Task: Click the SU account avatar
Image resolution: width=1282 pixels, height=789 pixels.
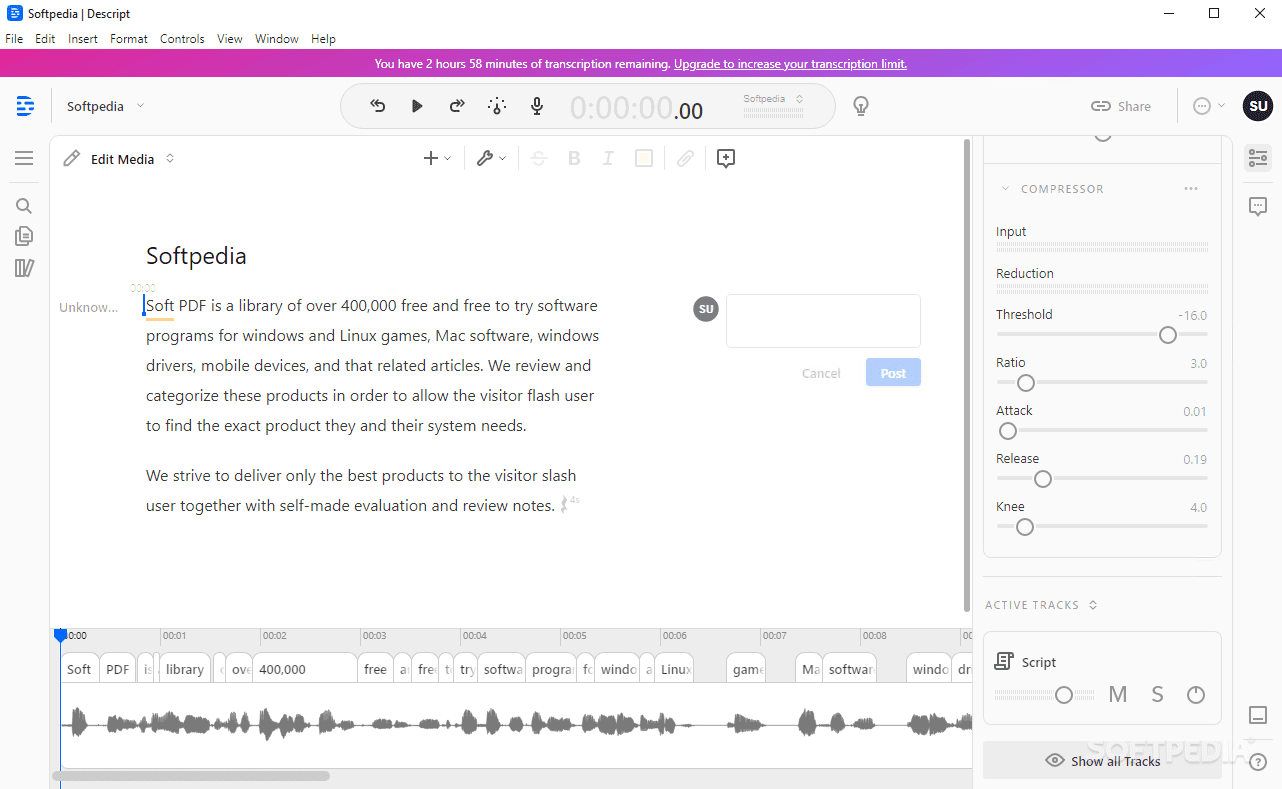Action: 1258,106
